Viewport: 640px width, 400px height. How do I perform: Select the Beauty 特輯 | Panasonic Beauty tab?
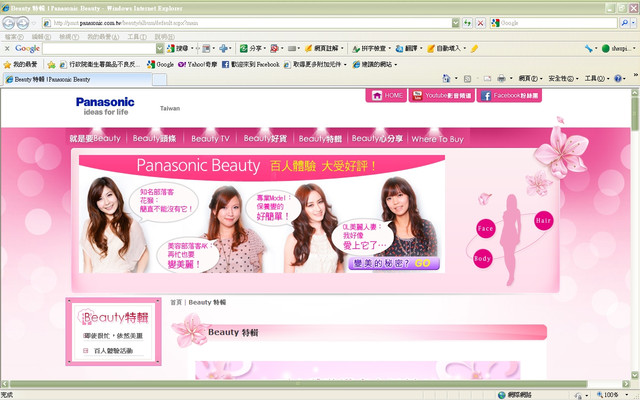click(x=77, y=79)
